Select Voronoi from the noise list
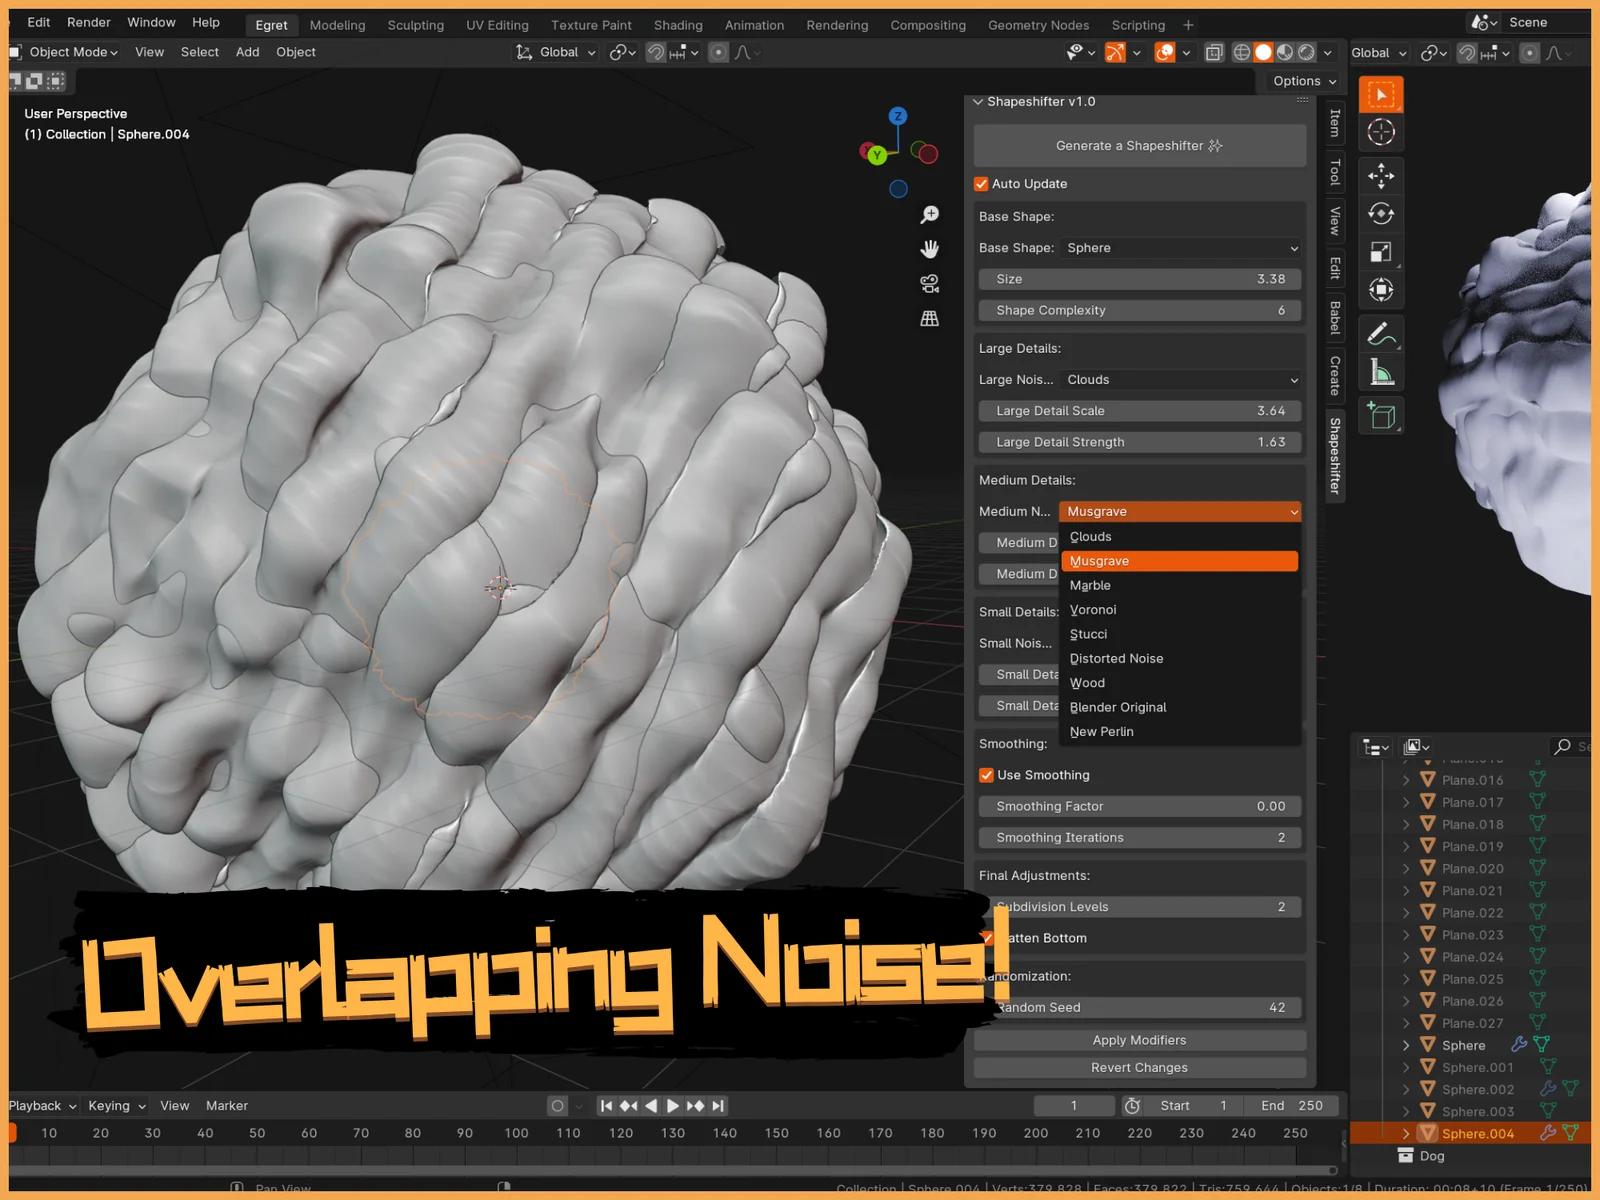1600x1200 pixels. coord(1093,609)
